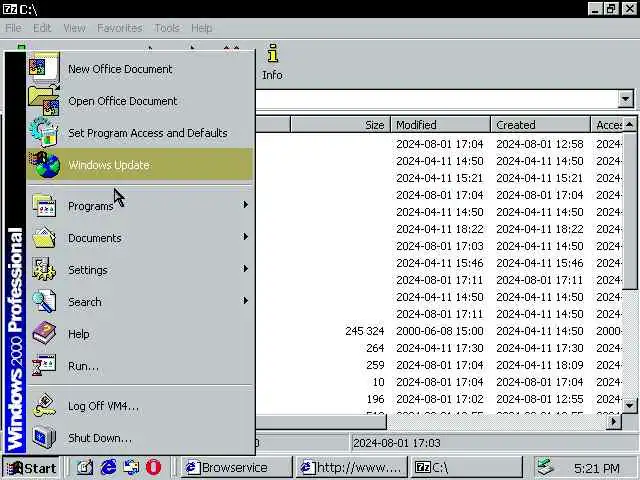Click the Windows Update globe icon

(45, 164)
